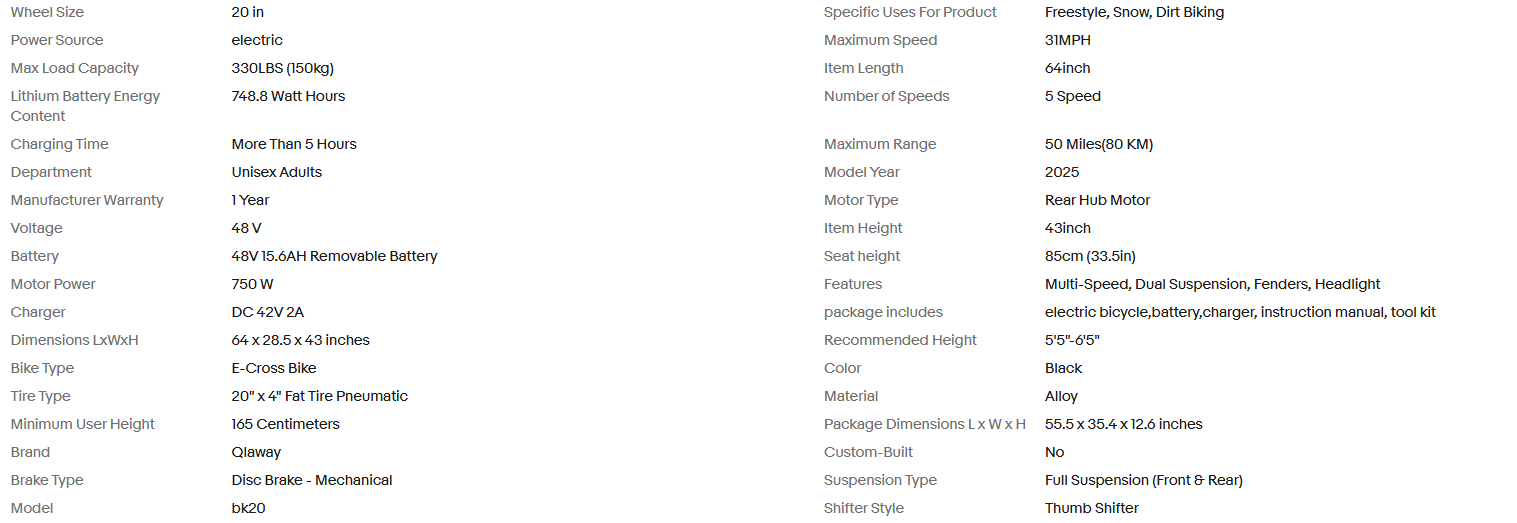Select the "bk20" model value
Image resolution: width=1517 pixels, height=523 pixels.
coord(248,509)
